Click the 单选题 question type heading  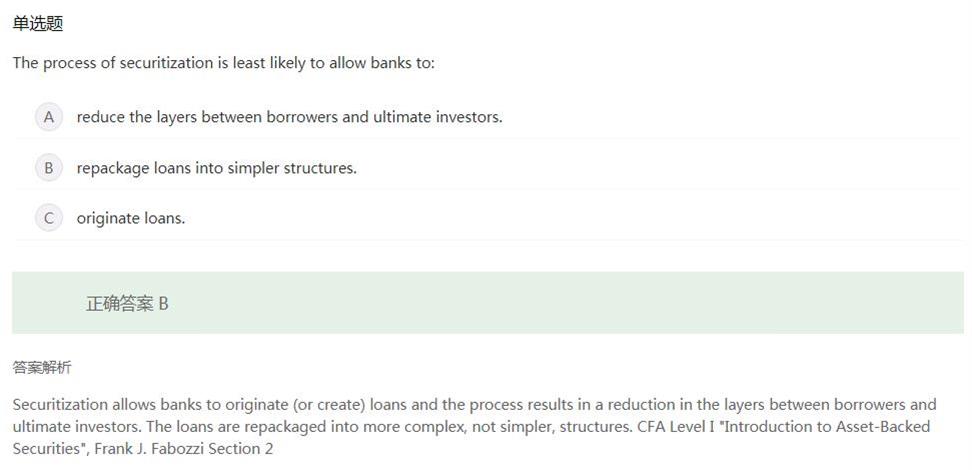[38, 24]
